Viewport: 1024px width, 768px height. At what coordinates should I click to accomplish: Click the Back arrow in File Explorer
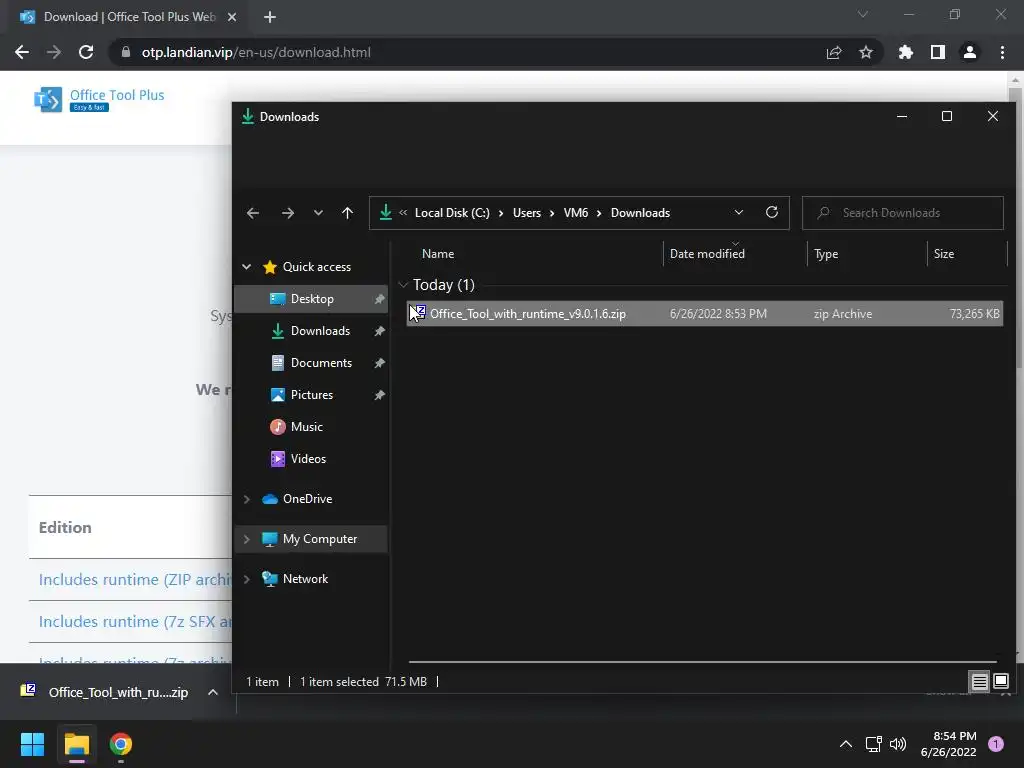point(253,213)
